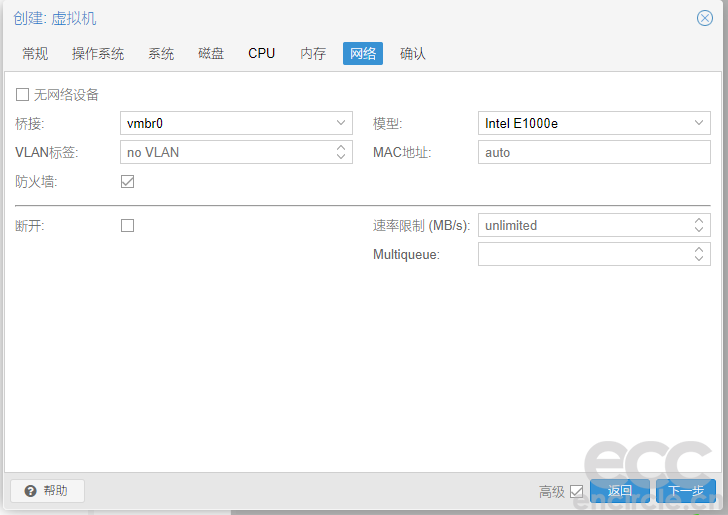Adjust the 速率限制 spinner arrows

coord(699,225)
